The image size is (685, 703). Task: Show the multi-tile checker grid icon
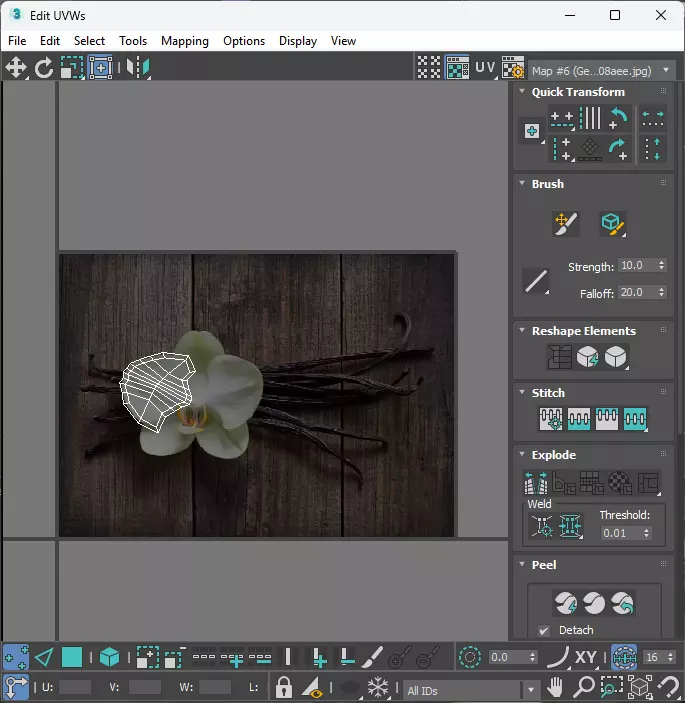(429, 68)
